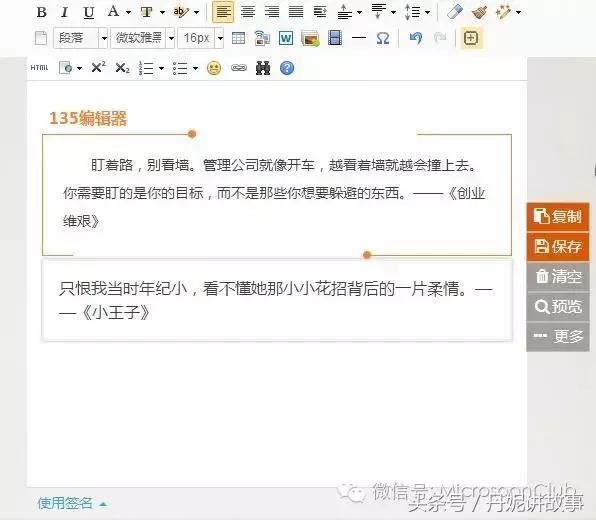This screenshot has width=596, height=520.
Task: Toggle justify alignment
Action: coord(296,12)
